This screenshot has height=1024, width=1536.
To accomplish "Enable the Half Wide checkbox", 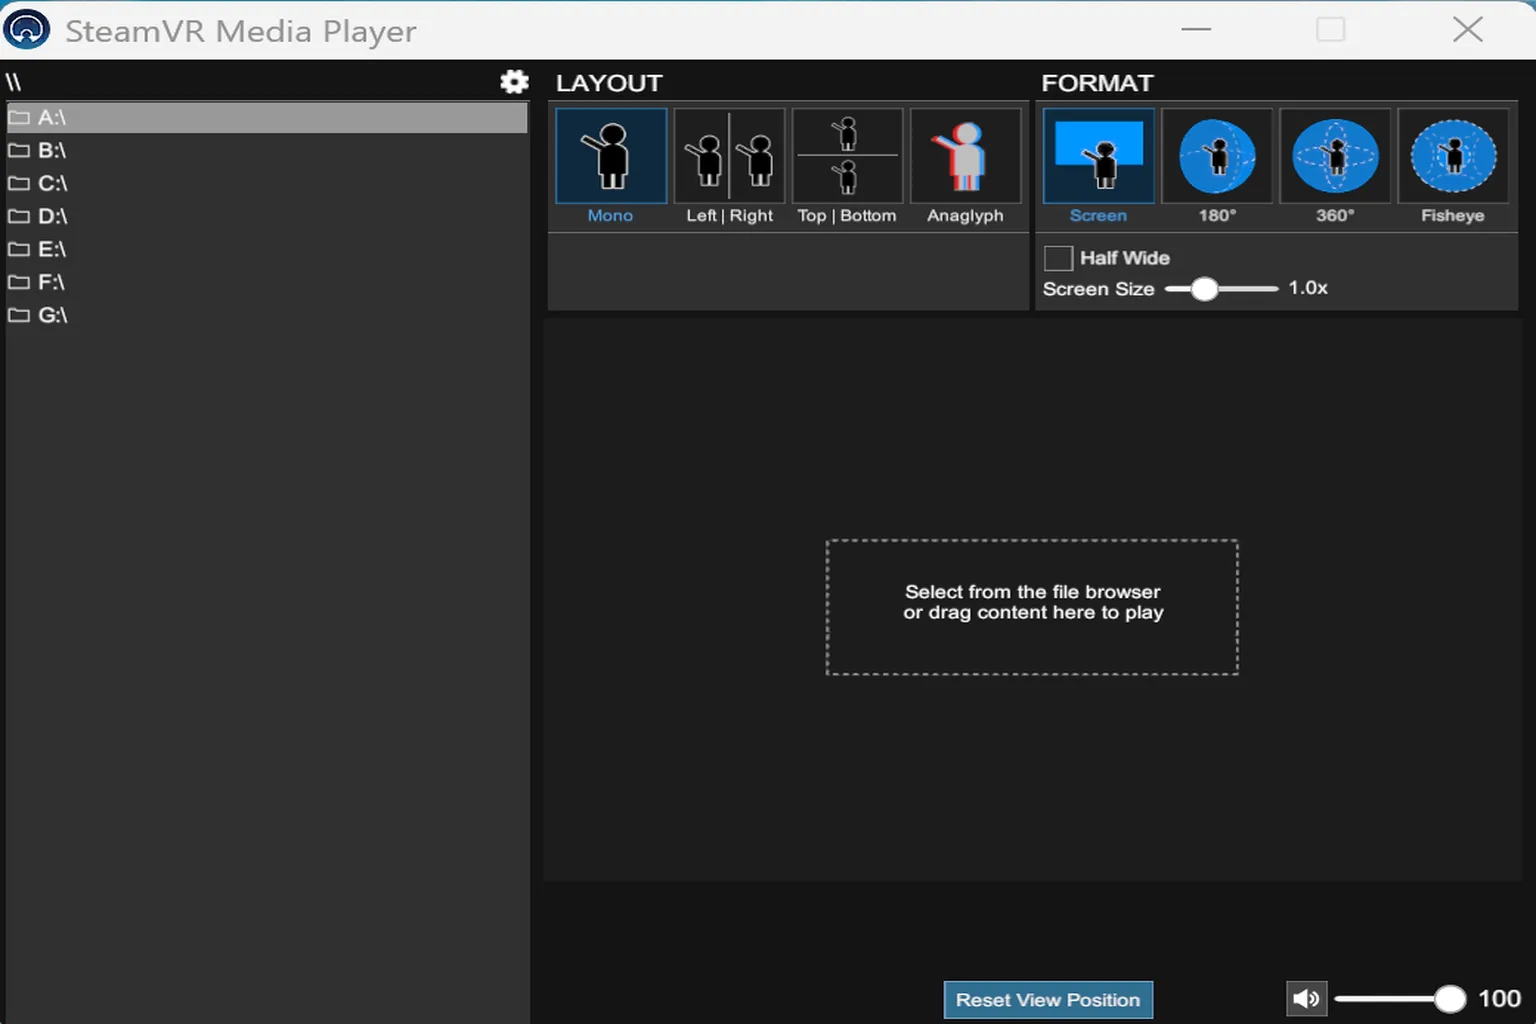I will 1058,258.
